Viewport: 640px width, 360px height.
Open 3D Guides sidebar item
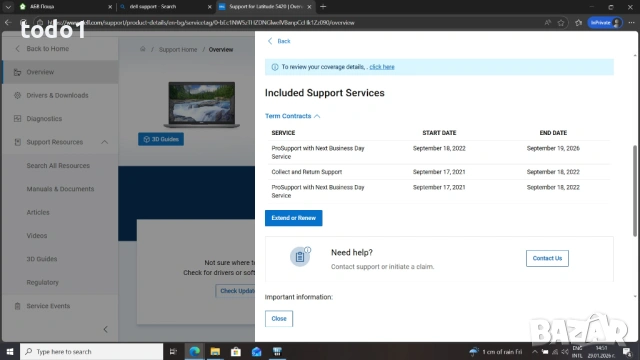point(42,259)
